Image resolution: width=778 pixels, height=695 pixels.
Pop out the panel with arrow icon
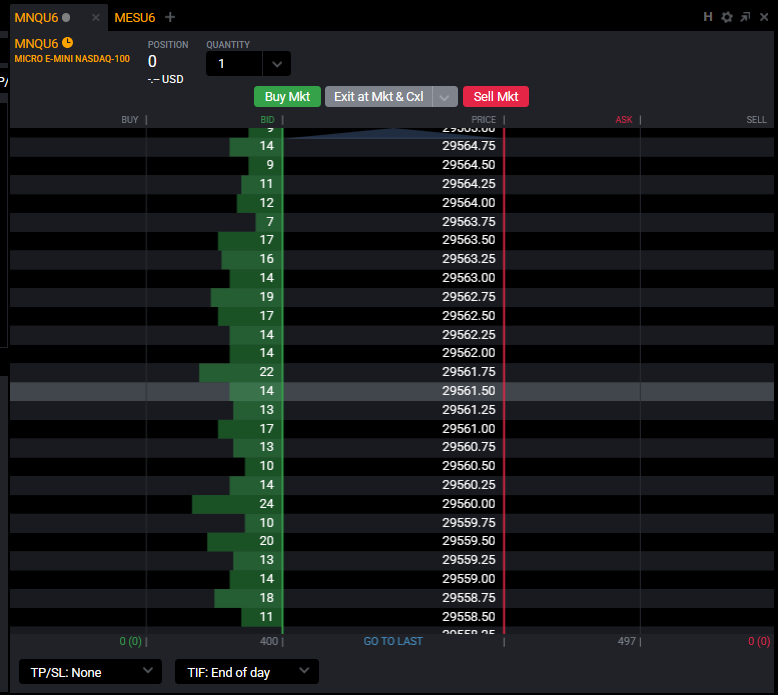(745, 17)
